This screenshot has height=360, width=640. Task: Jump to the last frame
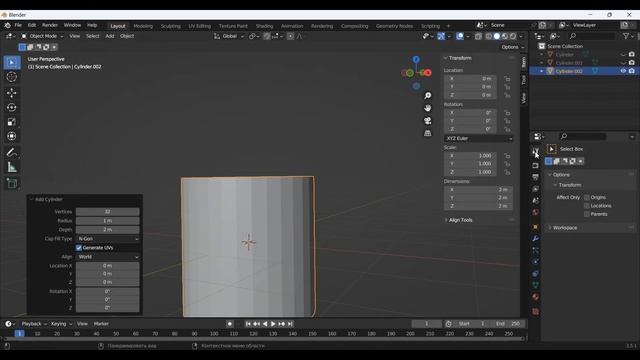tap(290, 324)
